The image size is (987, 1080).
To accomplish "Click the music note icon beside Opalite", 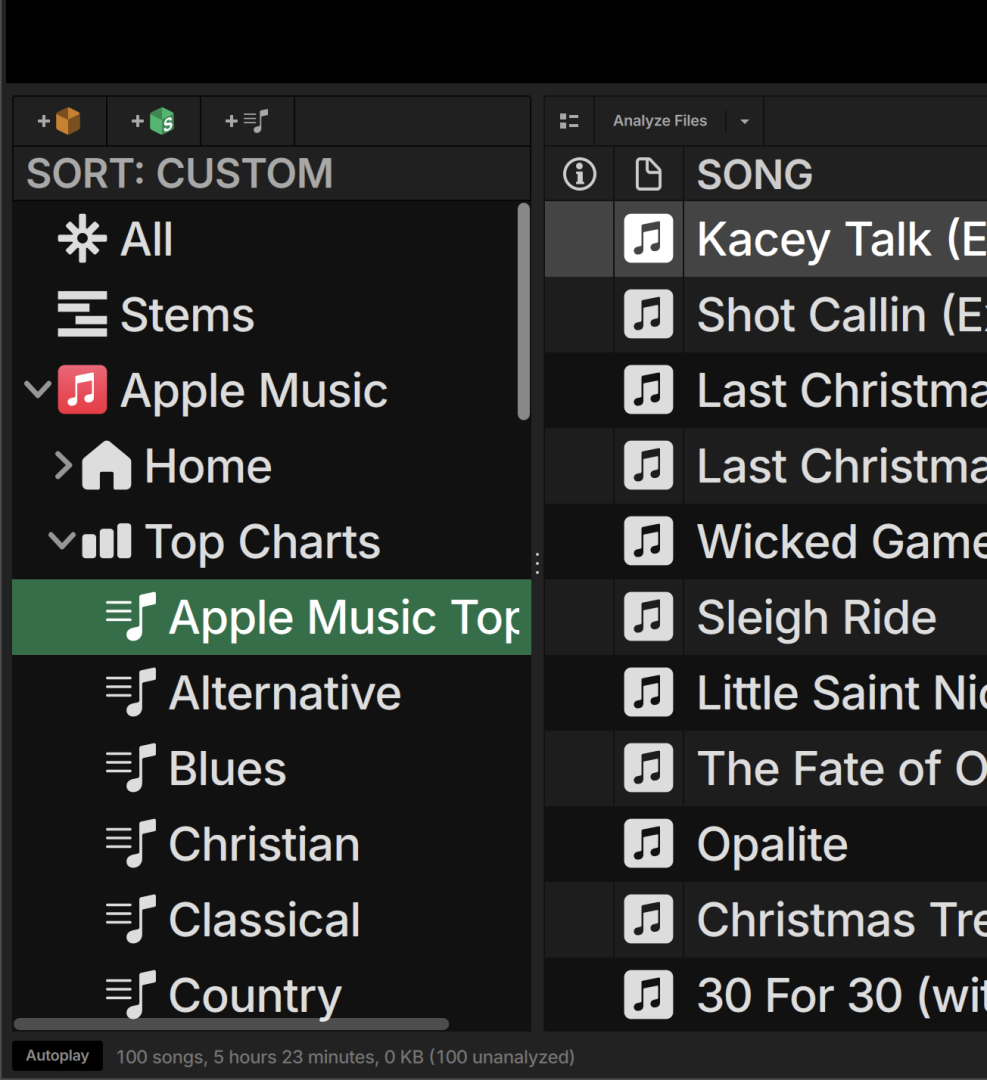I will tap(648, 844).
